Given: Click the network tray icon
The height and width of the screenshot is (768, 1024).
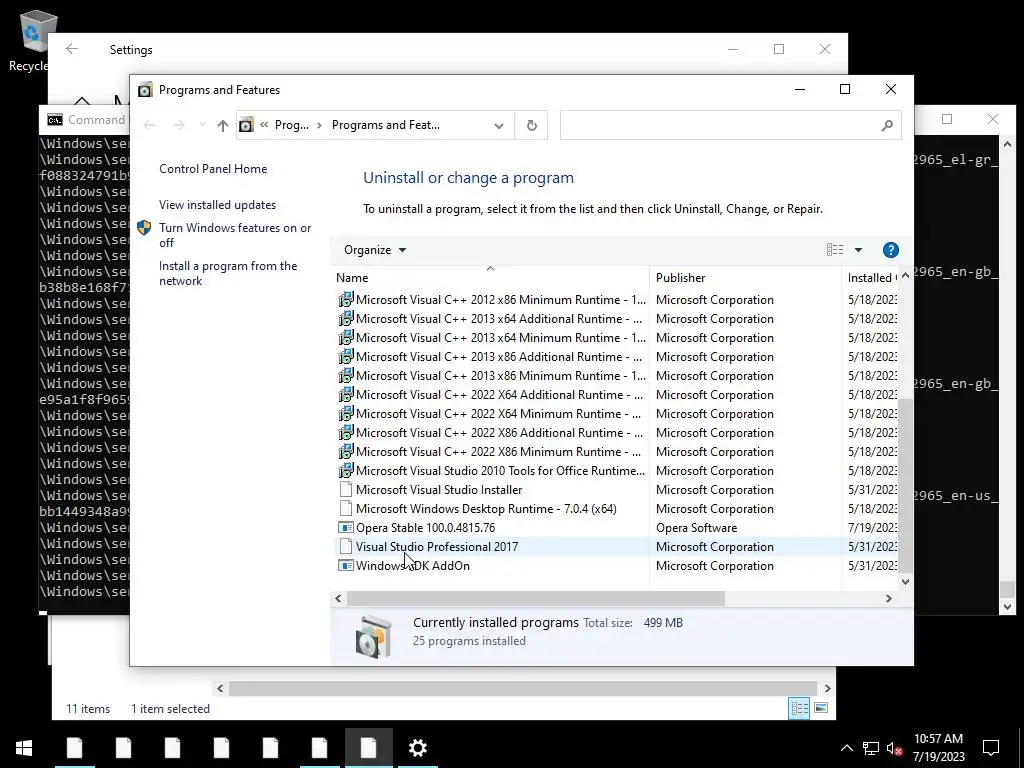Looking at the screenshot, I should [x=871, y=748].
